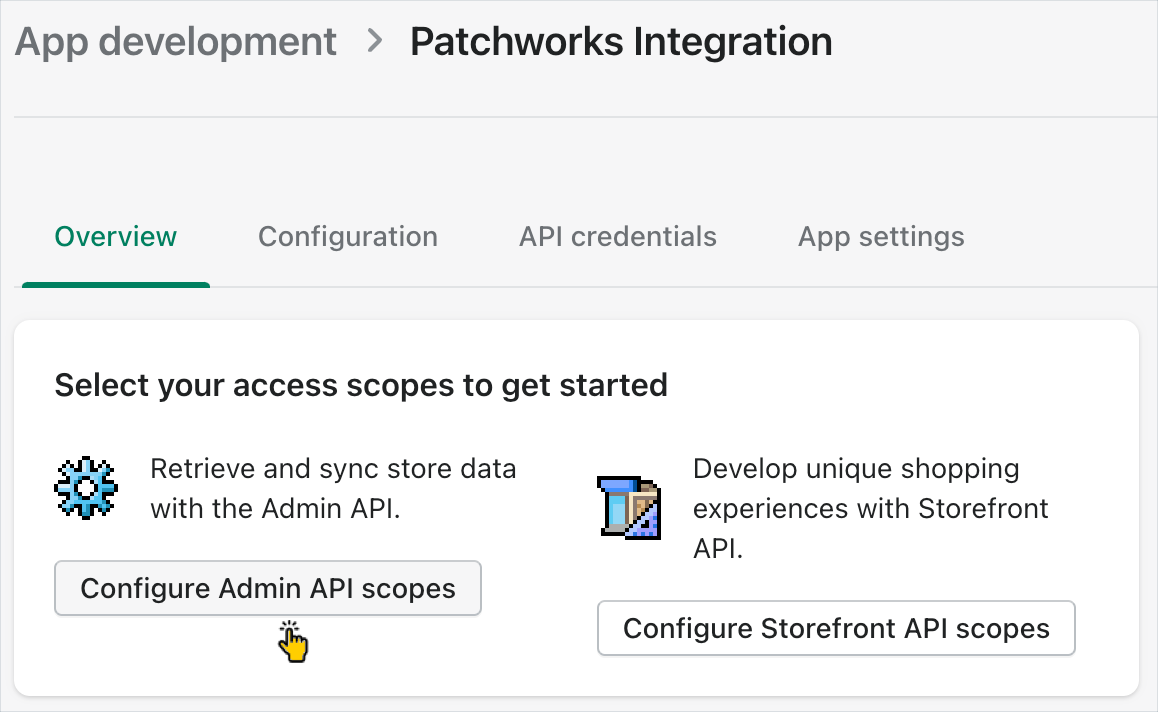Click the Patchworks Integration page title
The width and height of the screenshot is (1158, 712).
(x=621, y=42)
